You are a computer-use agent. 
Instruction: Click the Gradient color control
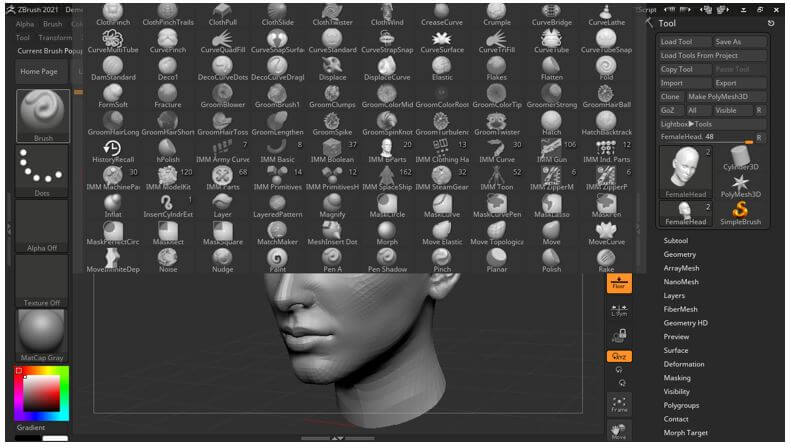click(31, 427)
